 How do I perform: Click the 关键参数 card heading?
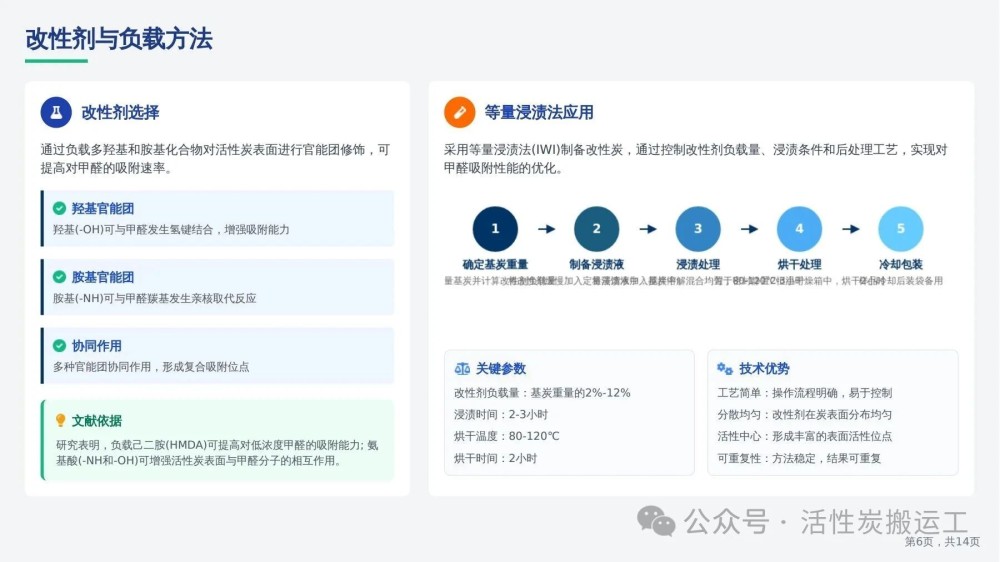pyautogui.click(x=500, y=368)
